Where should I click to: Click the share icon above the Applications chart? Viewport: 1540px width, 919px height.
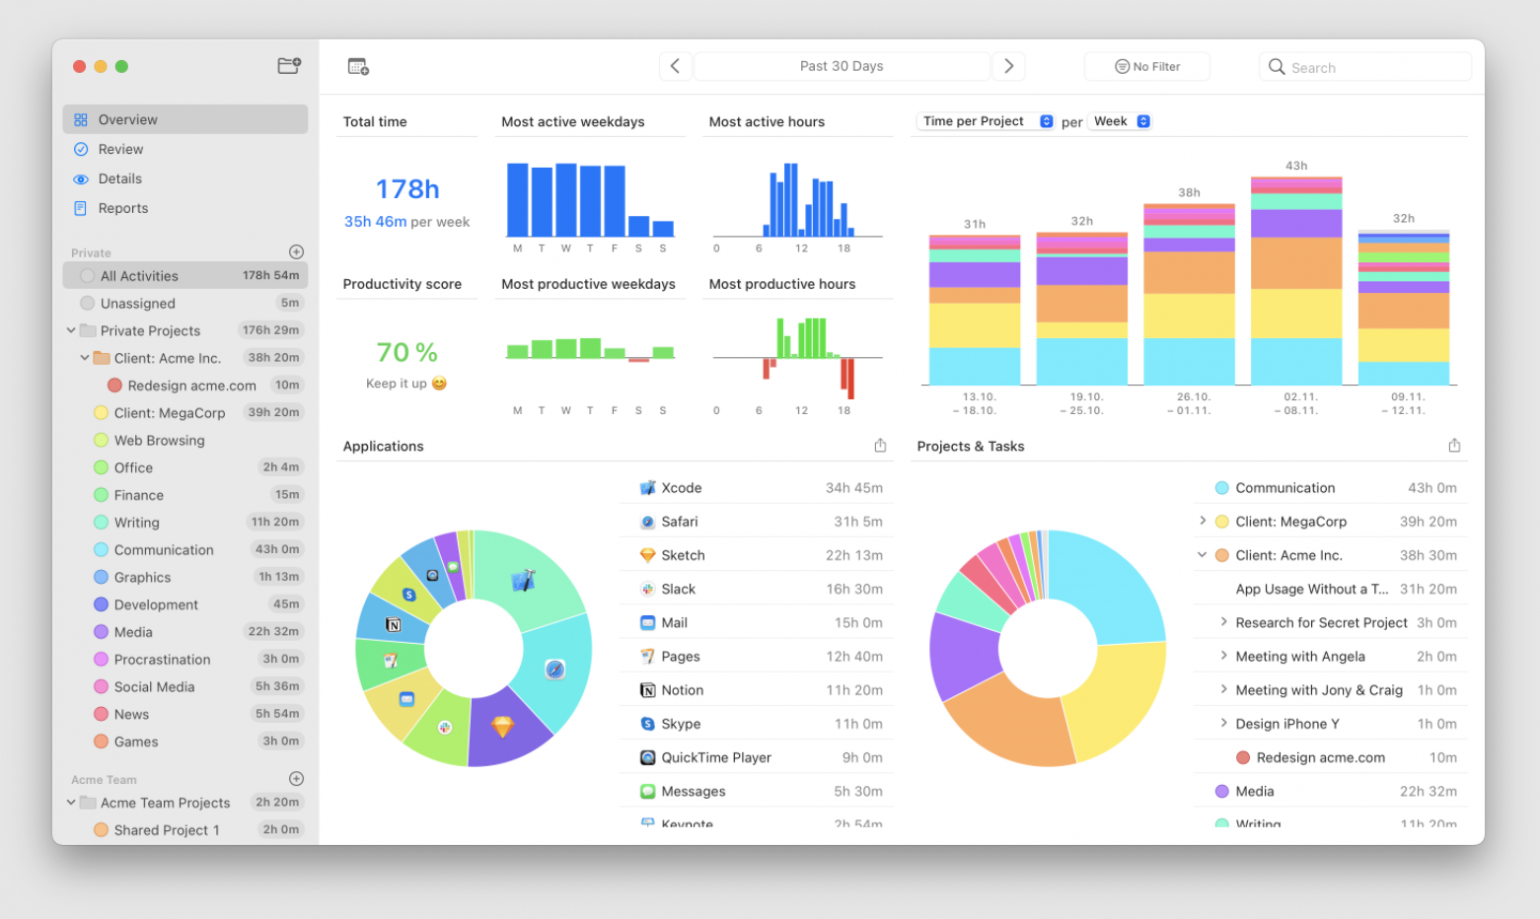880,445
